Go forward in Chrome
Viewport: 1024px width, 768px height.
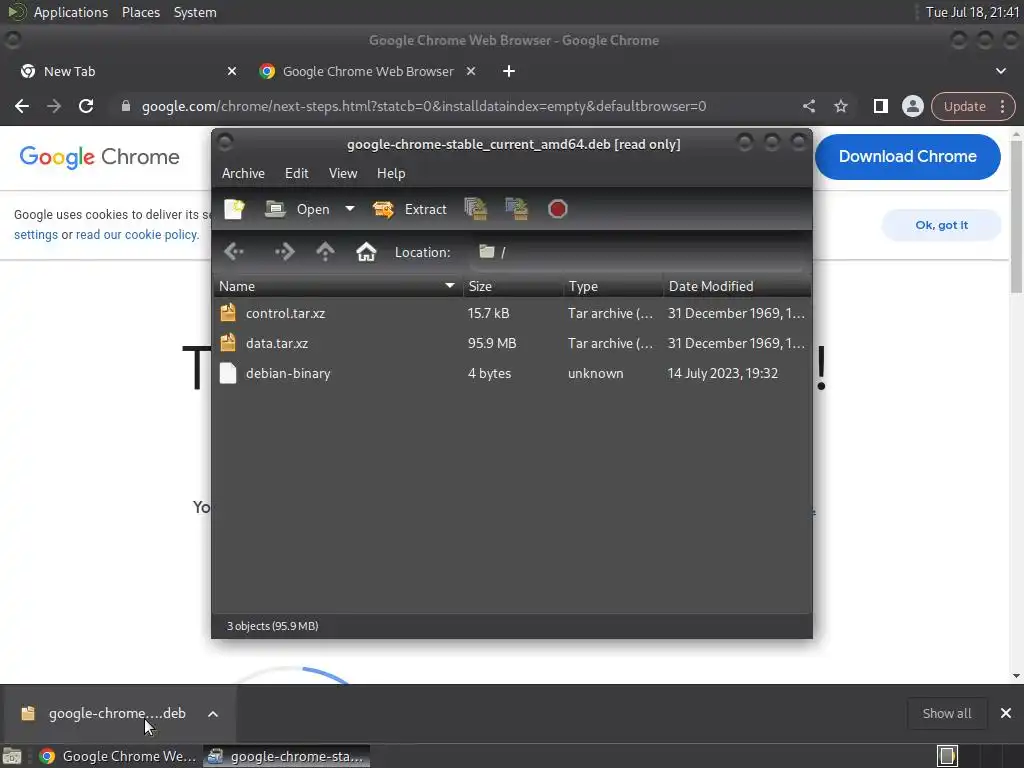54,106
